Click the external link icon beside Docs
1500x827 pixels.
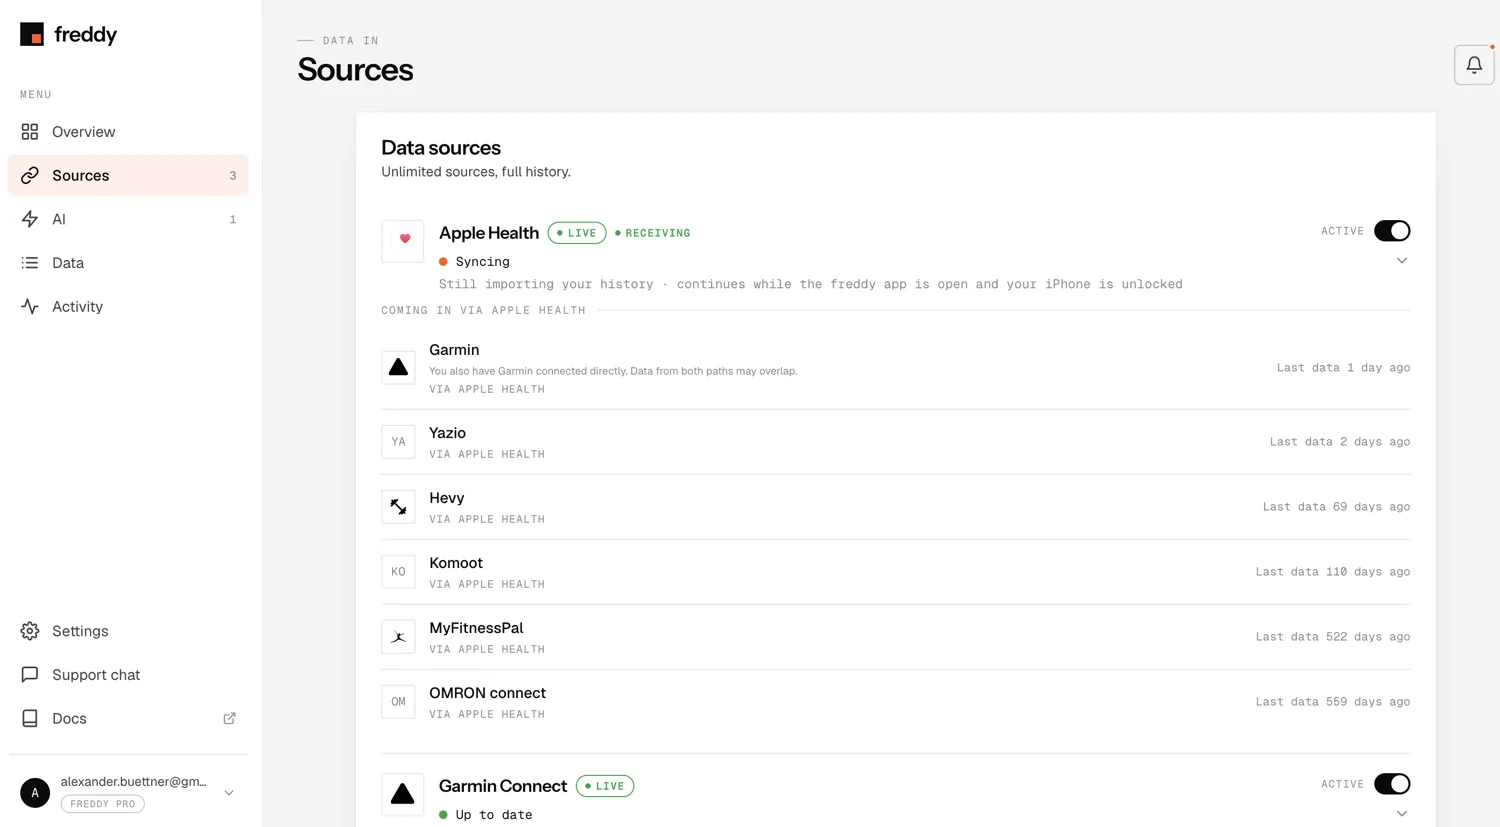tap(230, 719)
